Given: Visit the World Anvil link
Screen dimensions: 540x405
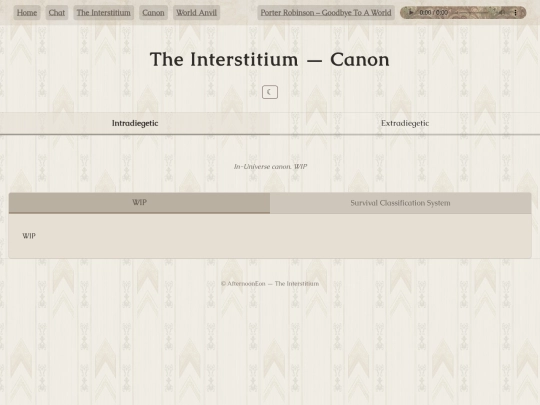Looking at the screenshot, I should click(196, 13).
